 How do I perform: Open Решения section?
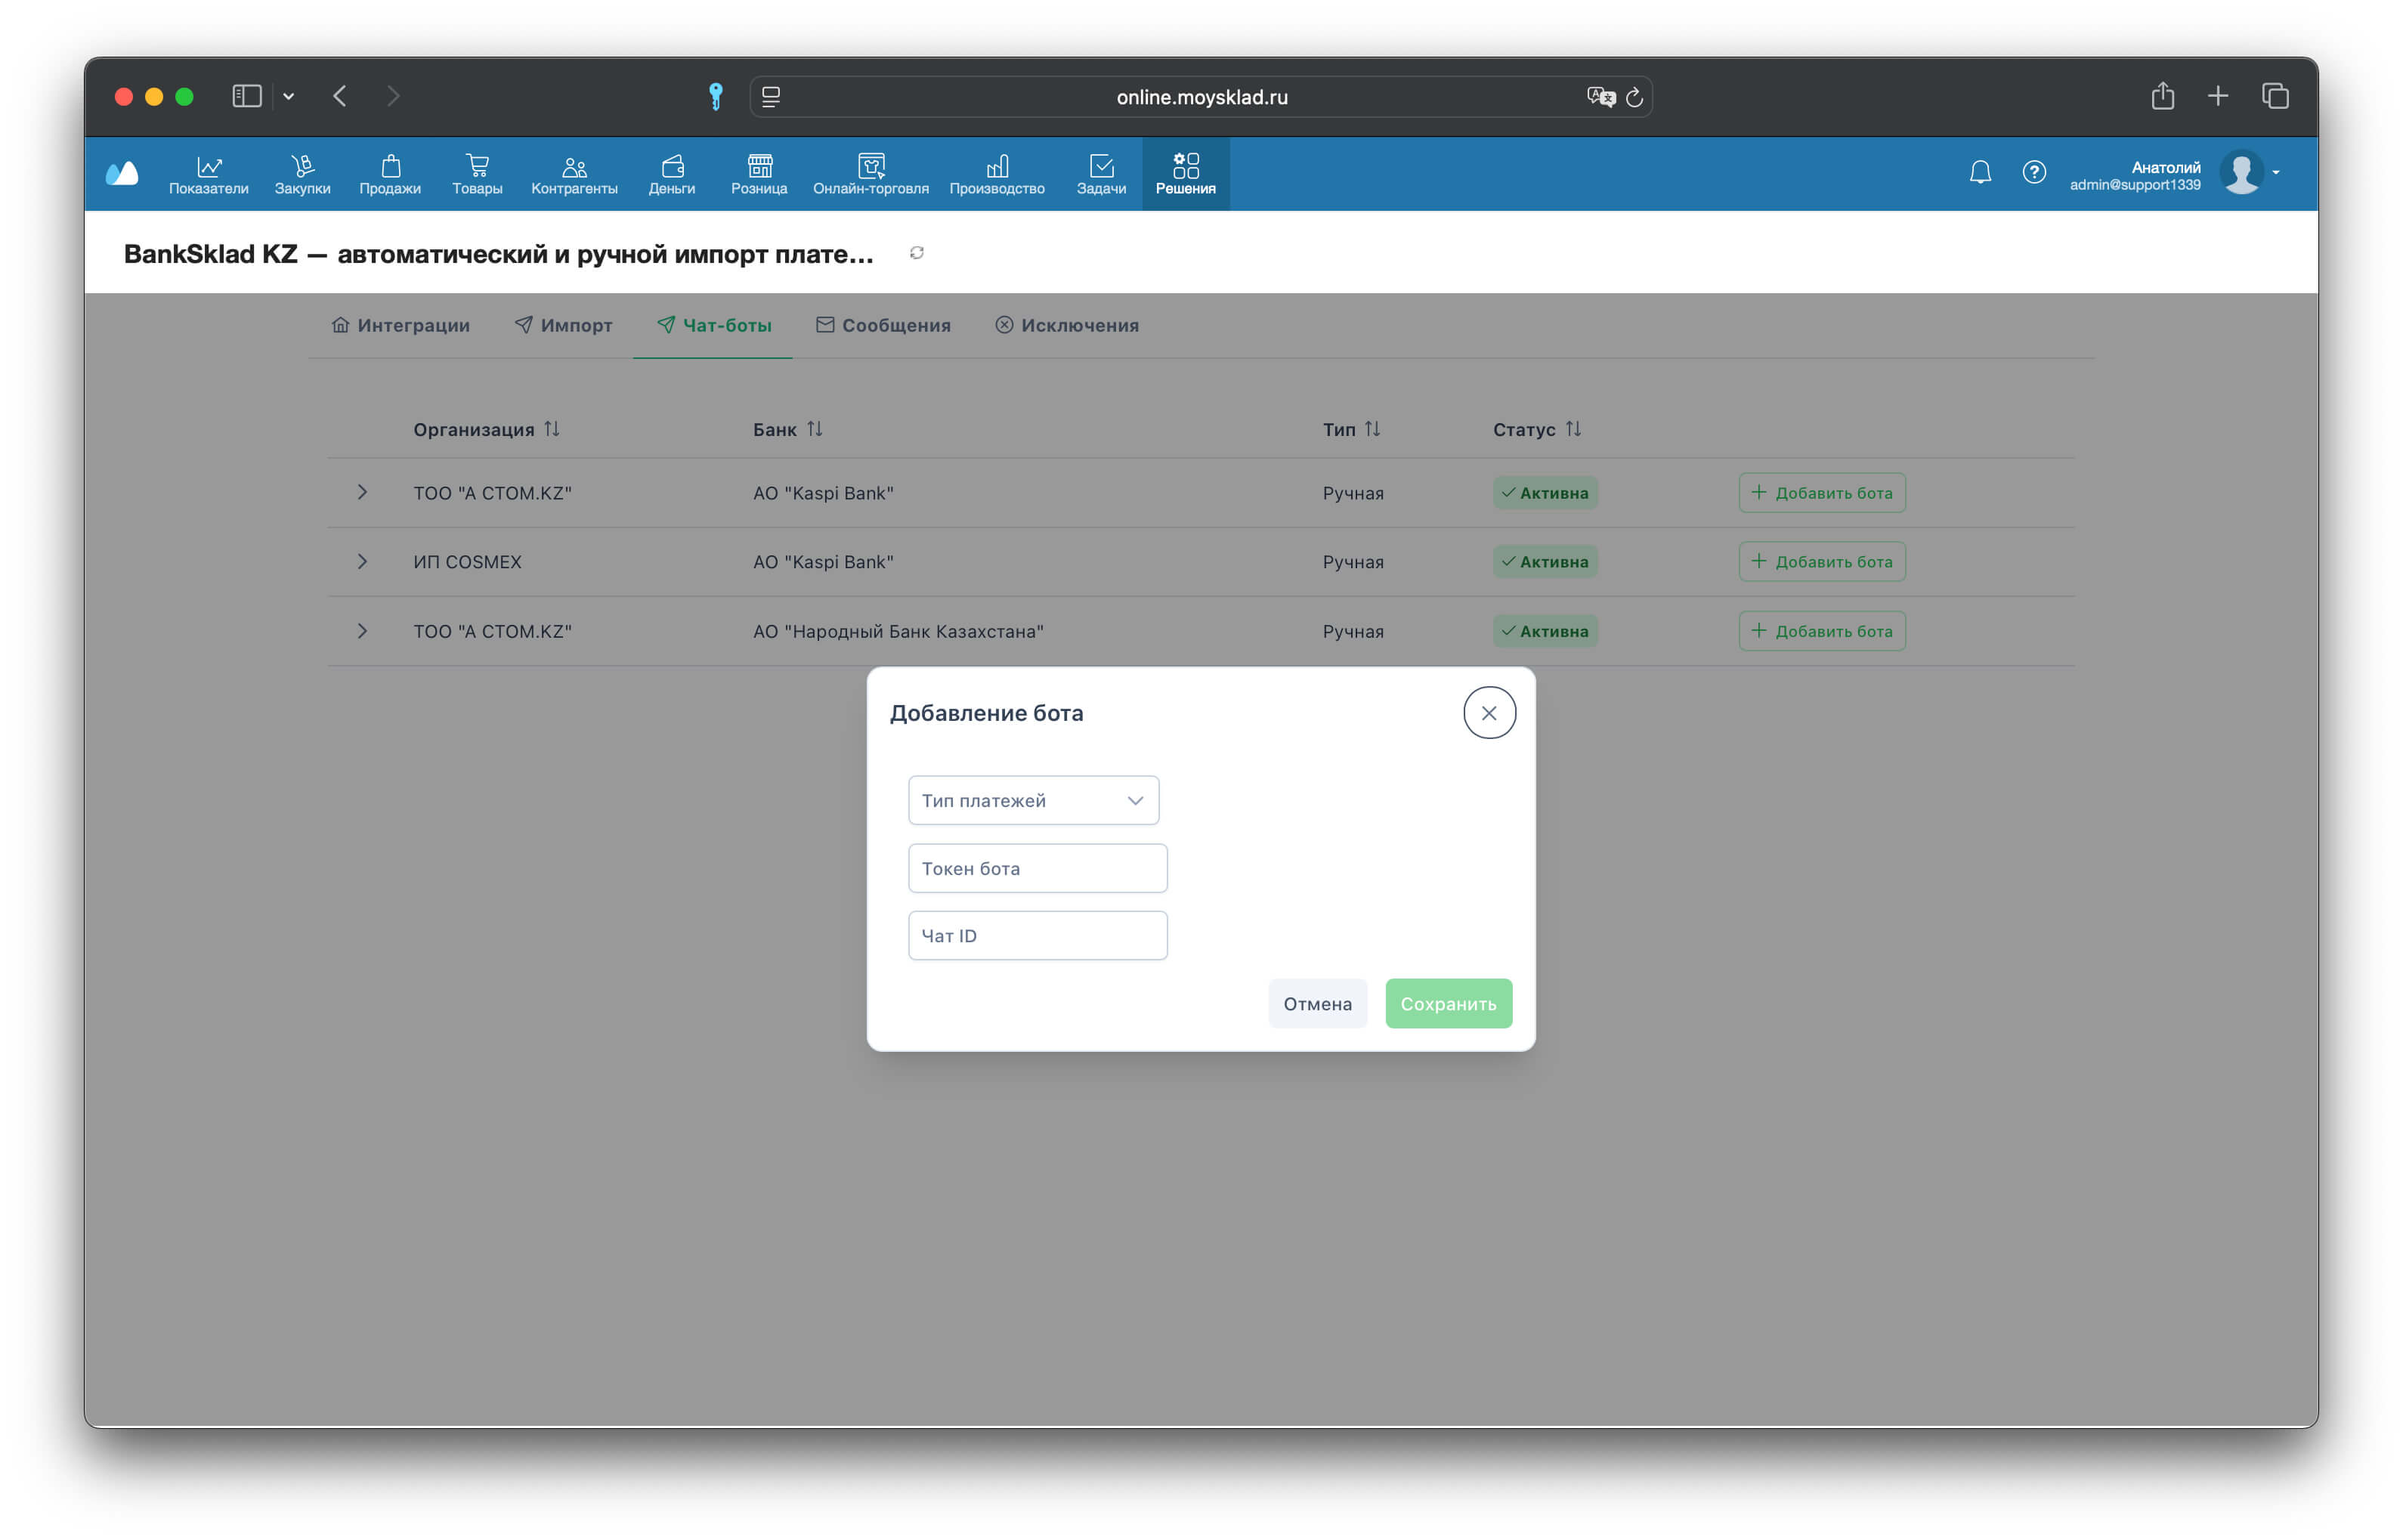pos(1186,174)
